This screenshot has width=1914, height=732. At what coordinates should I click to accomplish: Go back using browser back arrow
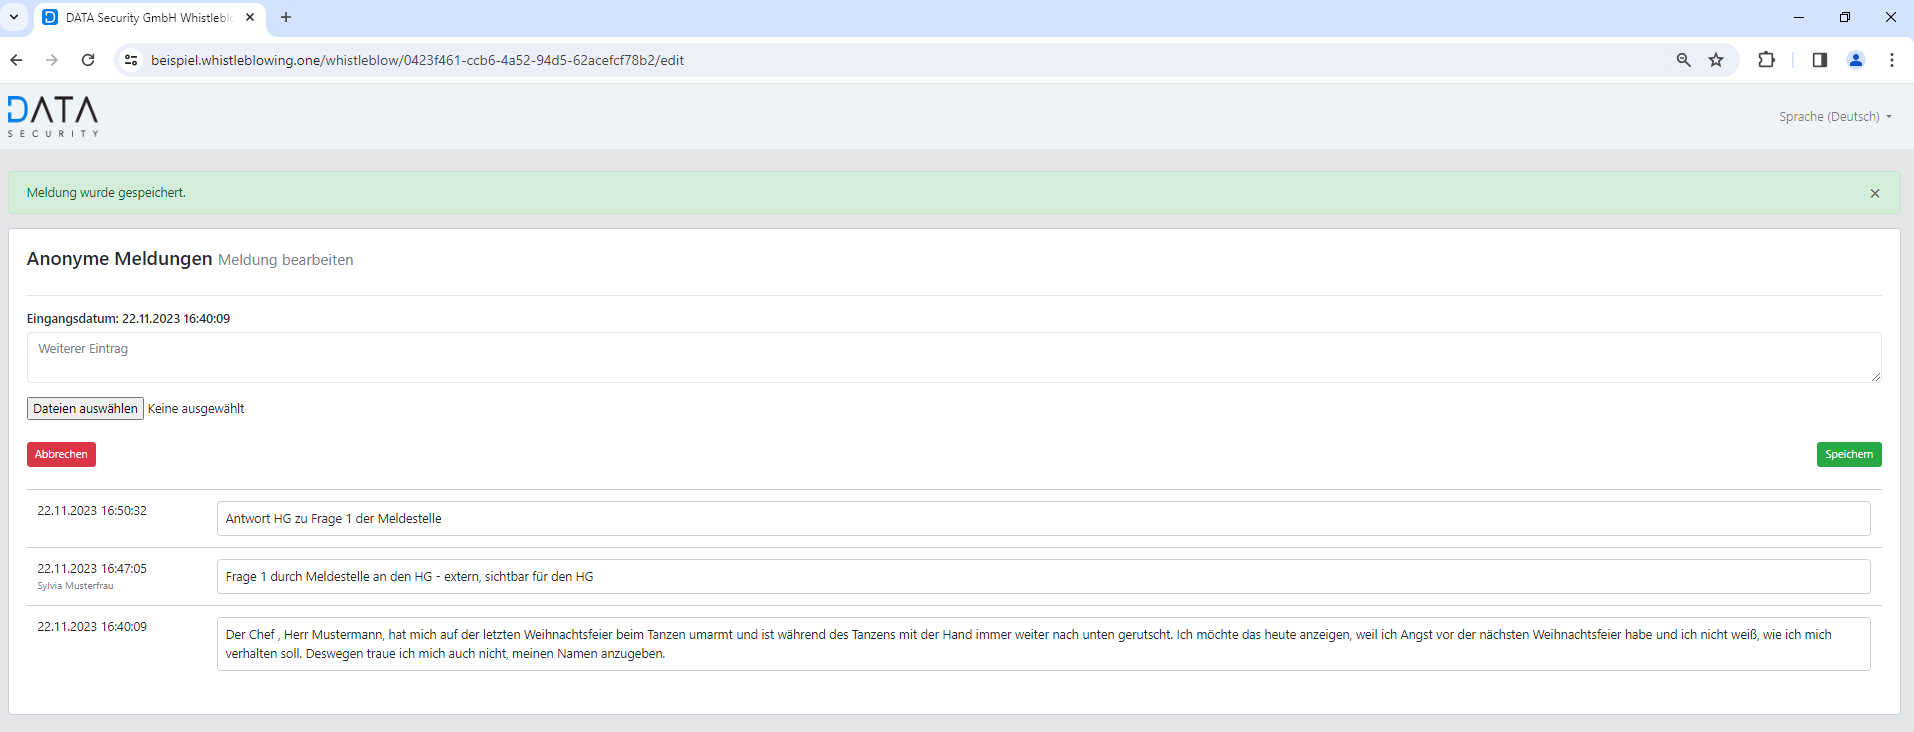(16, 60)
